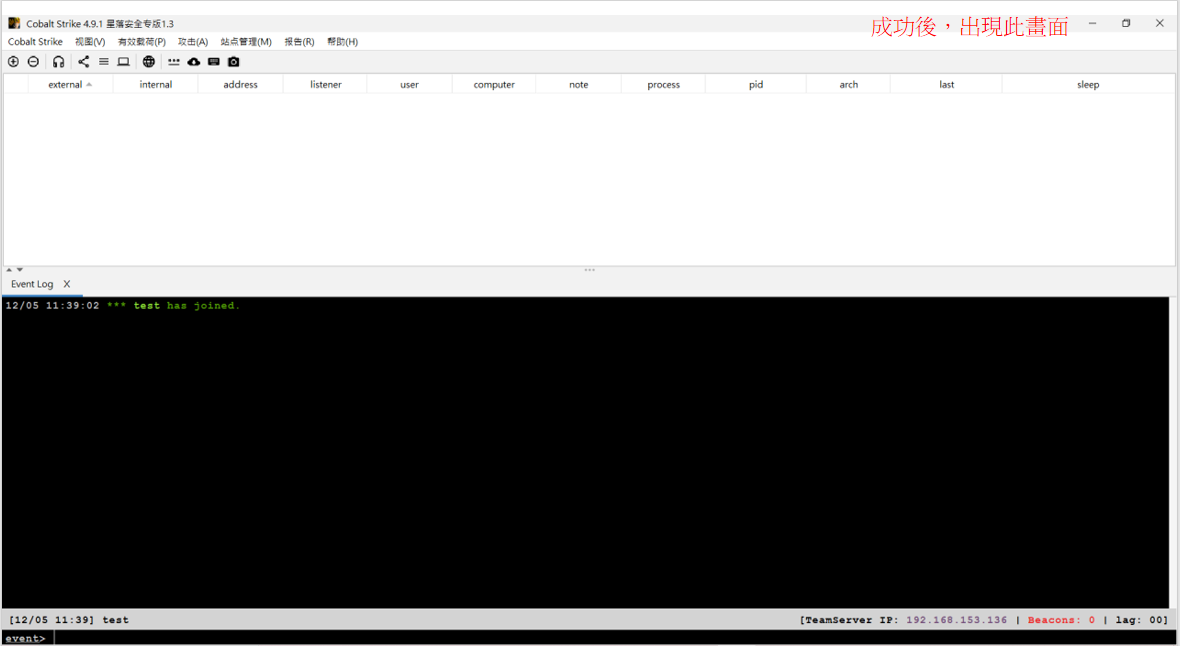1180x646 pixels.
Task: Sort by the user column header
Action: (409, 84)
